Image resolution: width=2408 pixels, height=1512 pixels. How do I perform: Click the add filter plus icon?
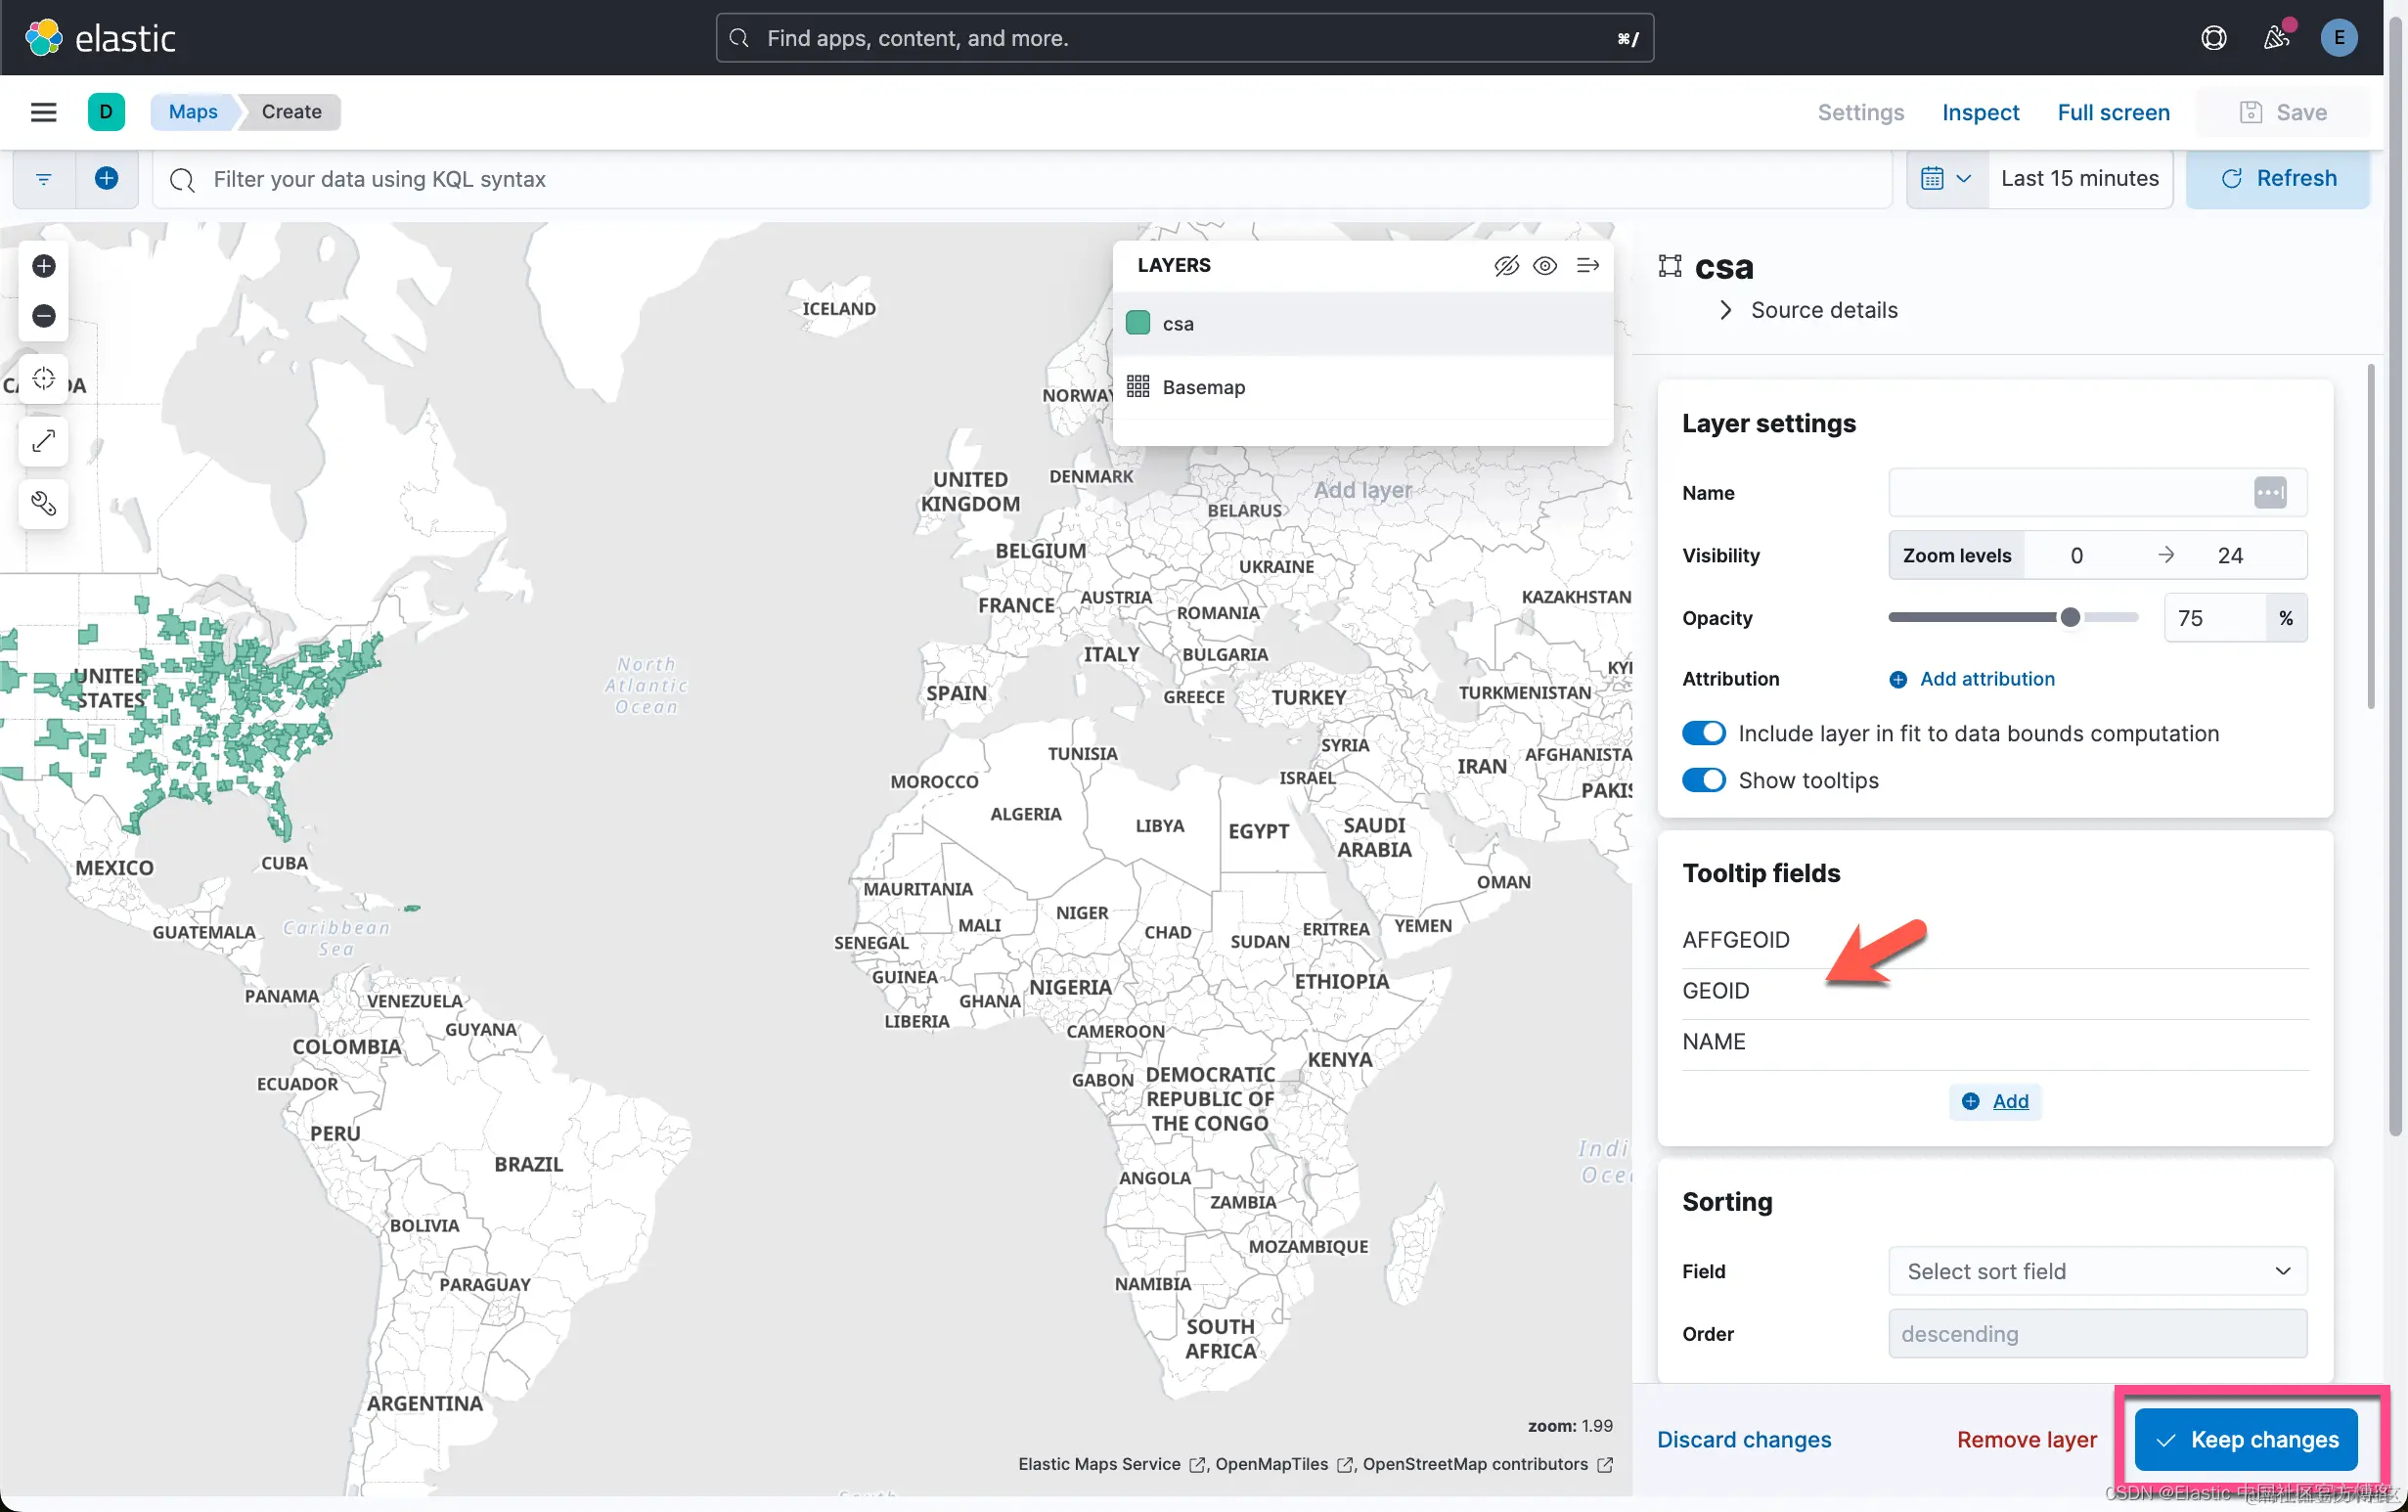point(106,179)
